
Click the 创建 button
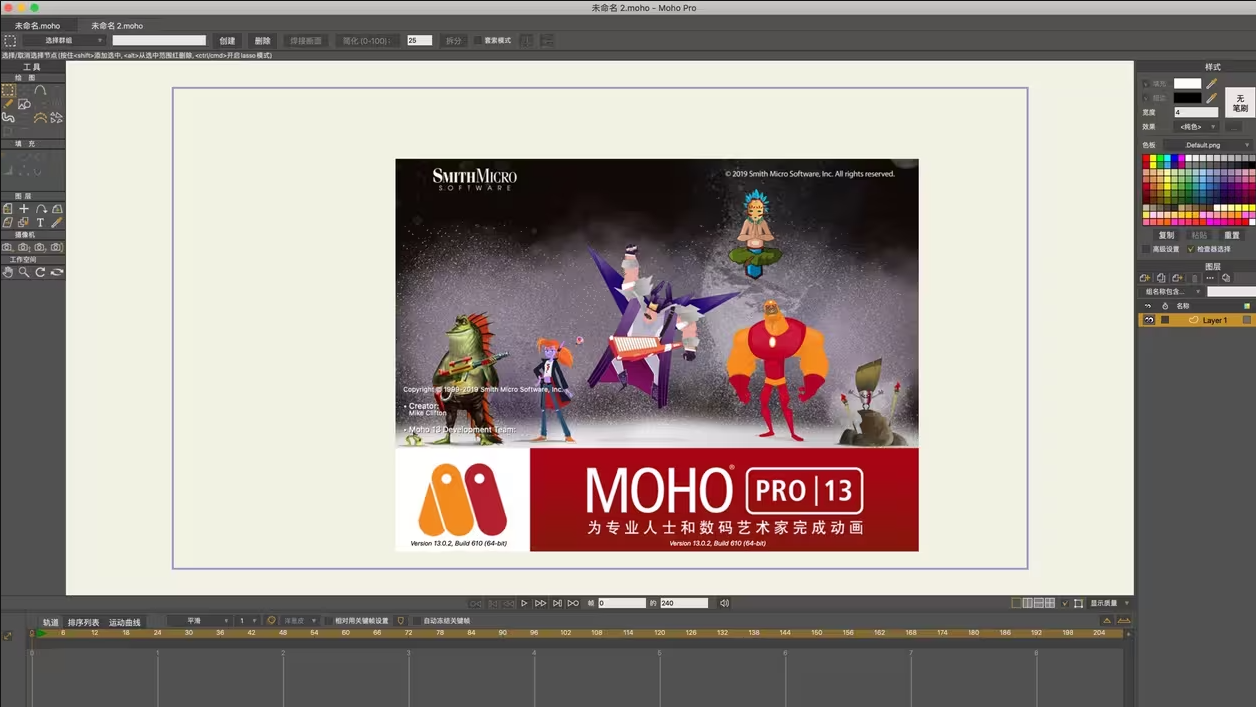tap(227, 41)
